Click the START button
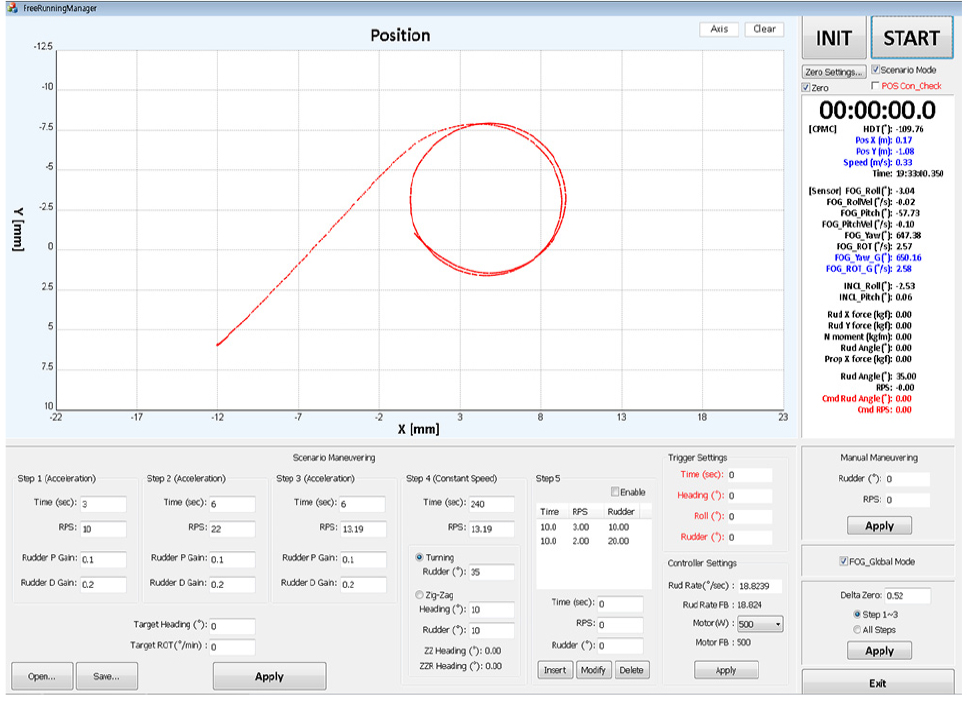 click(x=911, y=38)
